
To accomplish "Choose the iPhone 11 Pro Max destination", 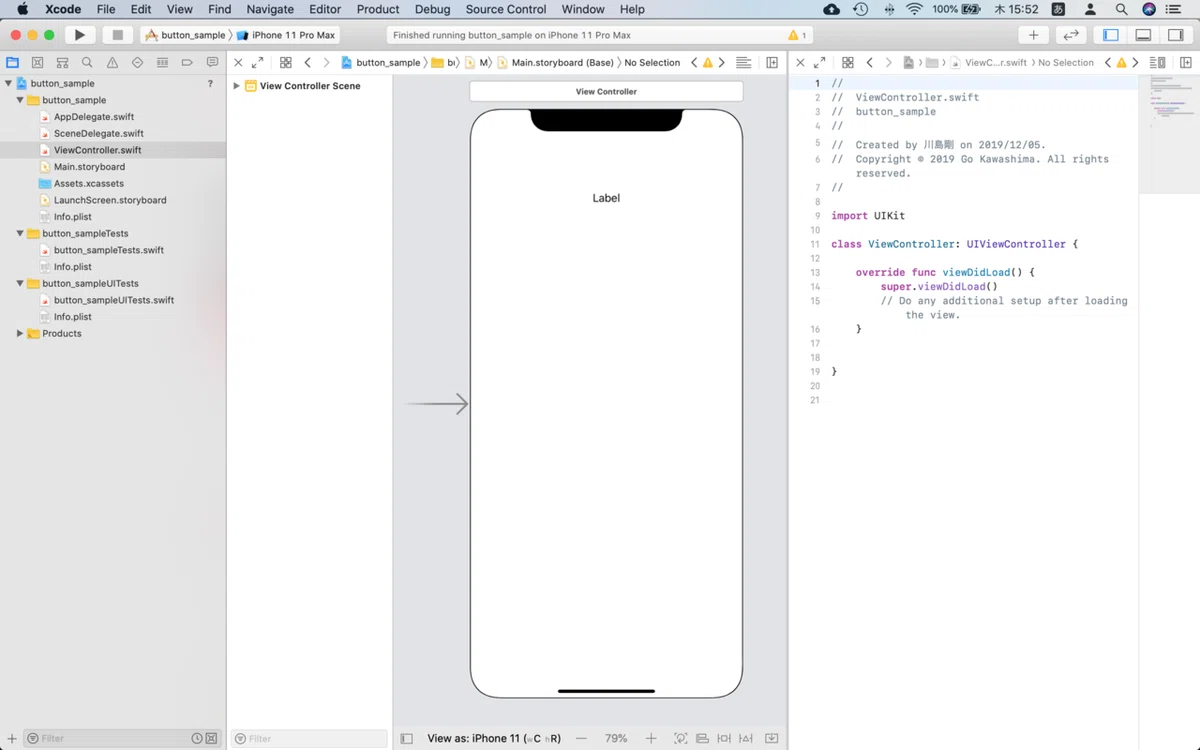I will 286,35.
